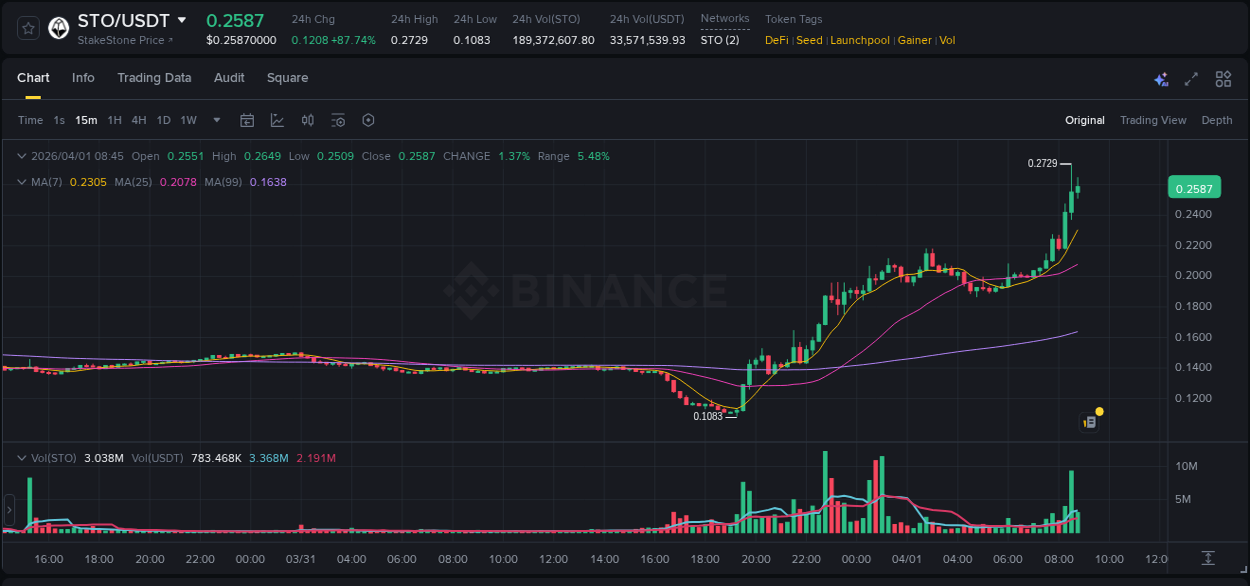Collapse the OHLC data row chevron

21,156
